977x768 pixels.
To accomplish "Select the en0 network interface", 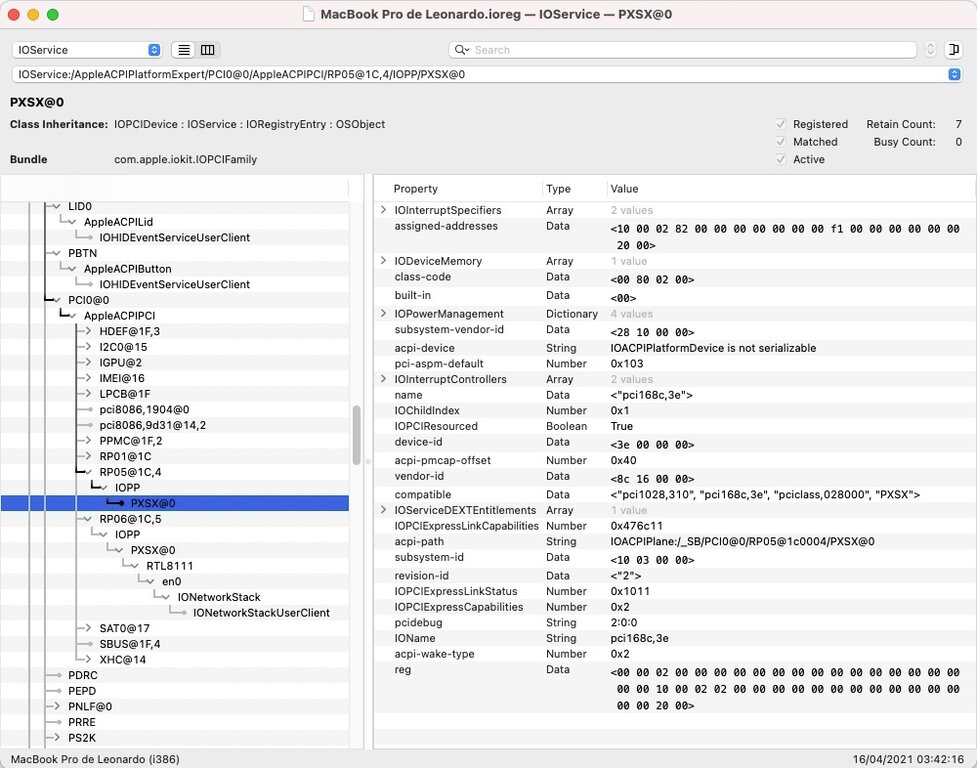I will pos(171,581).
